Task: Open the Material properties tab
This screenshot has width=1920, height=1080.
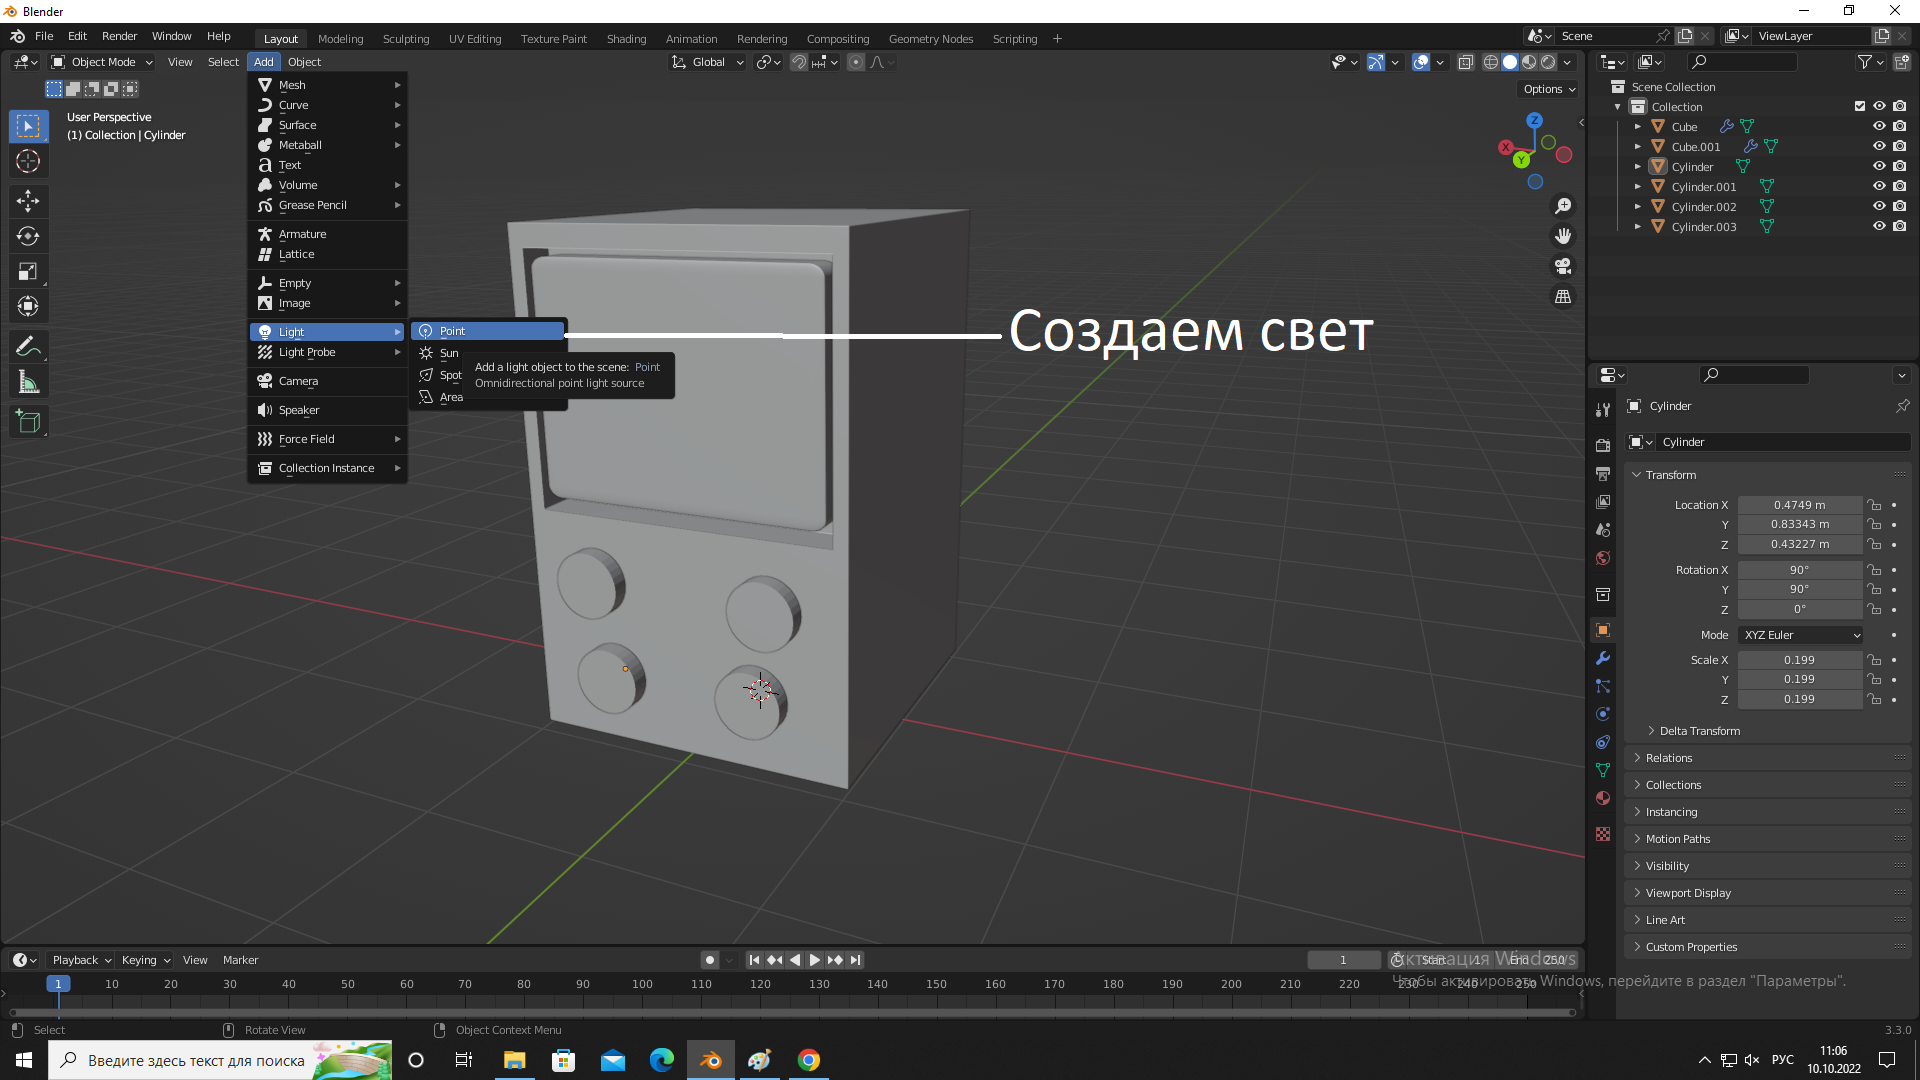Action: (x=1603, y=798)
